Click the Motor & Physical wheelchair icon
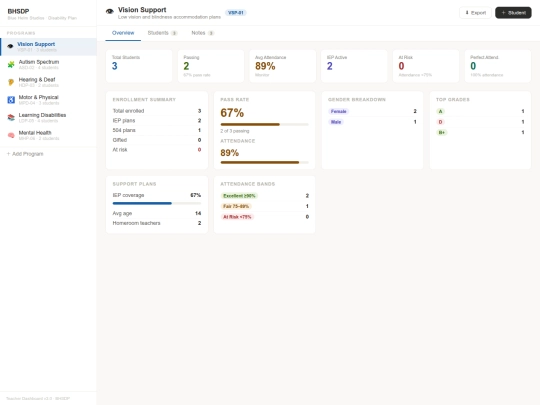 point(11,100)
